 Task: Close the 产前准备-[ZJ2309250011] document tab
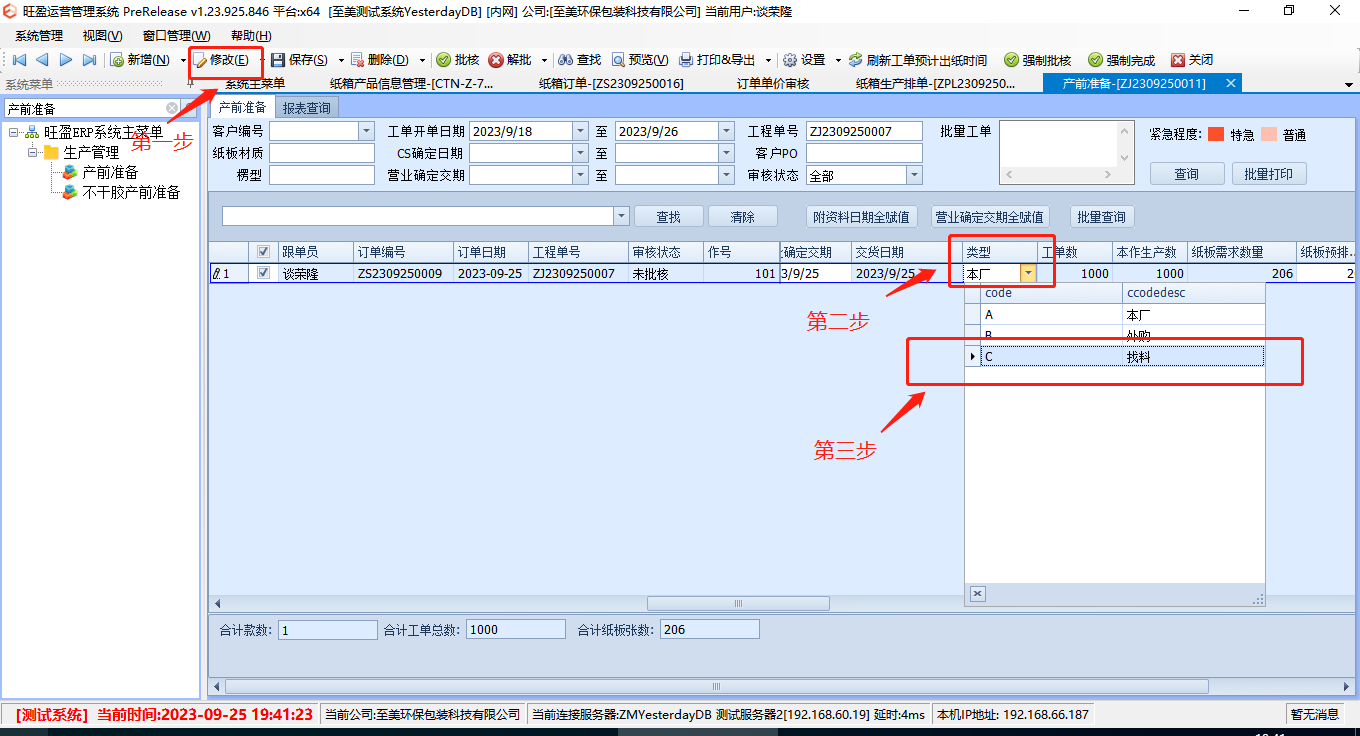pyautogui.click(x=1231, y=83)
